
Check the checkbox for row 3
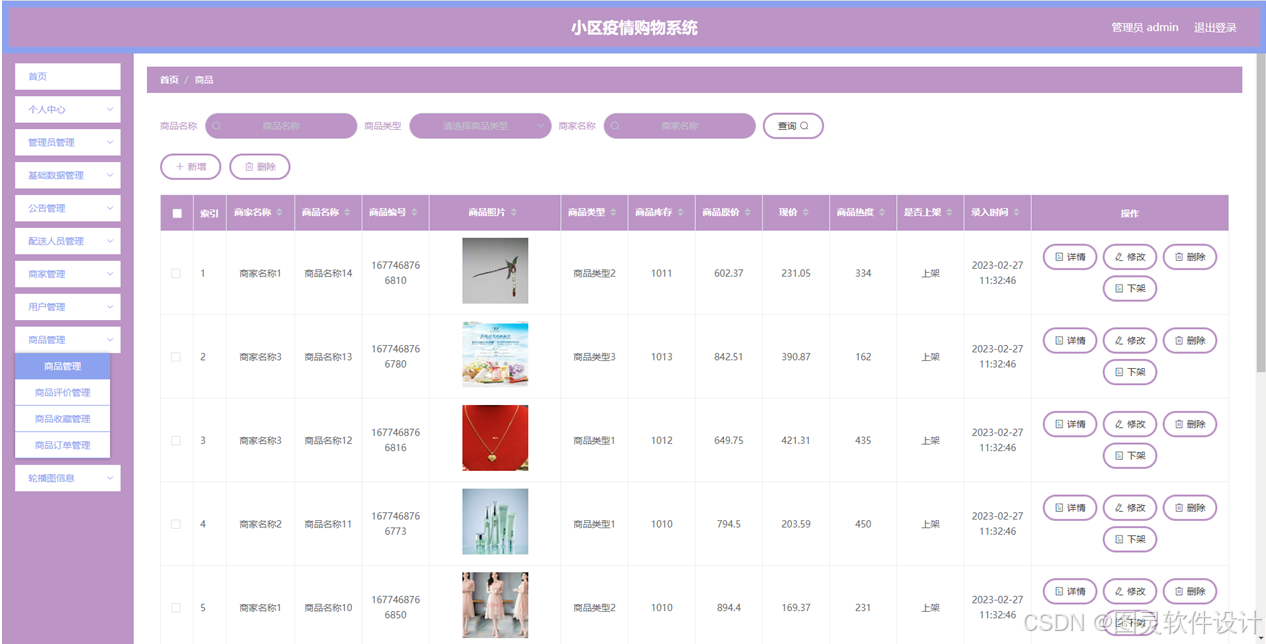pos(176,440)
